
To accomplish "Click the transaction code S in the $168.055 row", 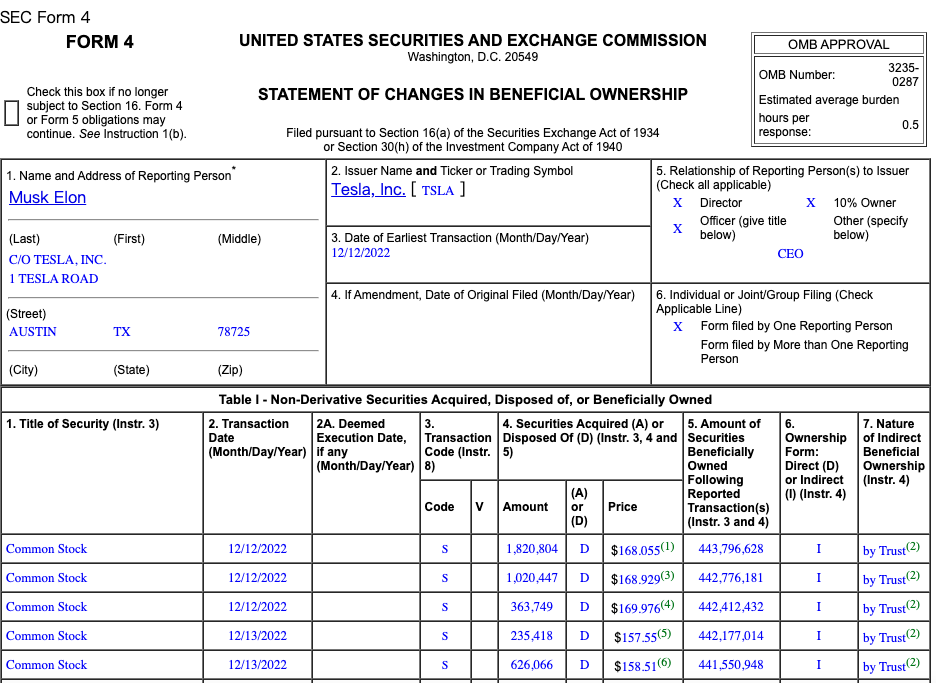I will (x=445, y=549).
